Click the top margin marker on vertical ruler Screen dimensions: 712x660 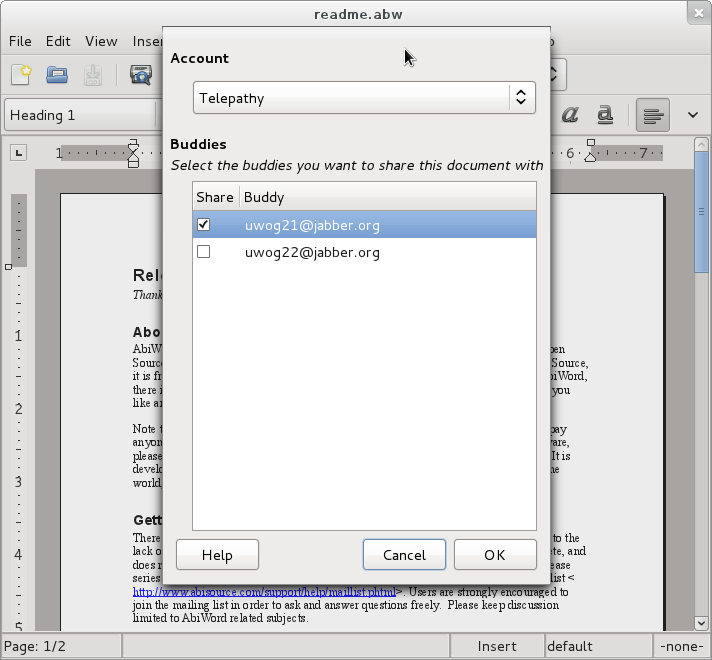point(8,267)
